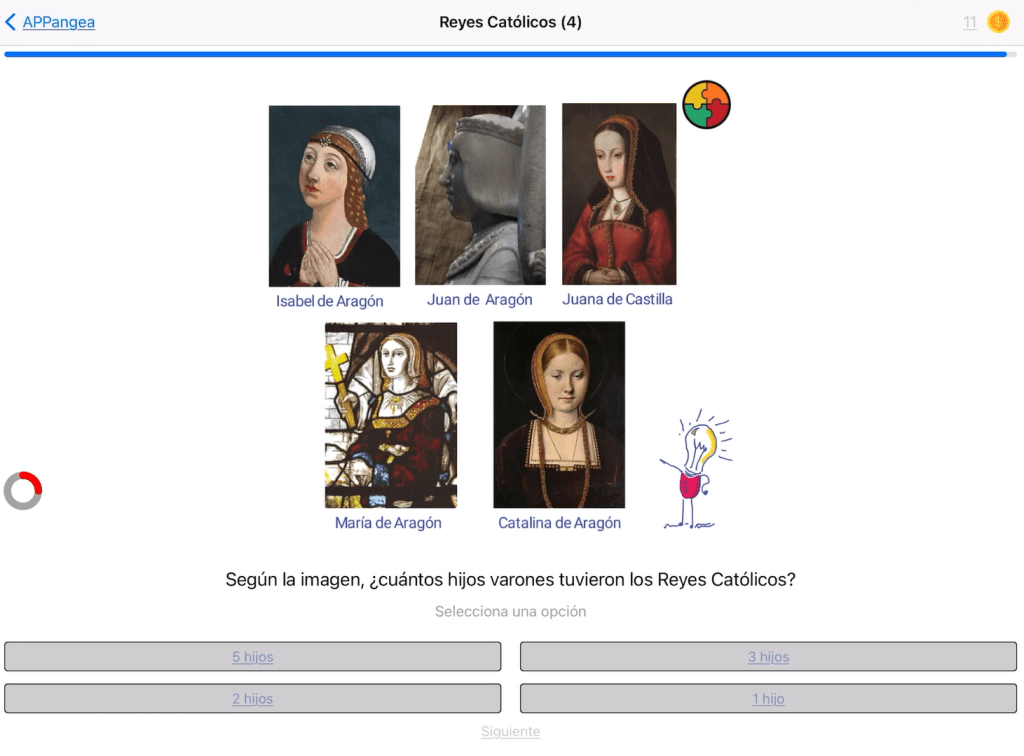This screenshot has width=1024, height=756.
Task: Select the "1 hijo" answer option
Action: click(768, 699)
